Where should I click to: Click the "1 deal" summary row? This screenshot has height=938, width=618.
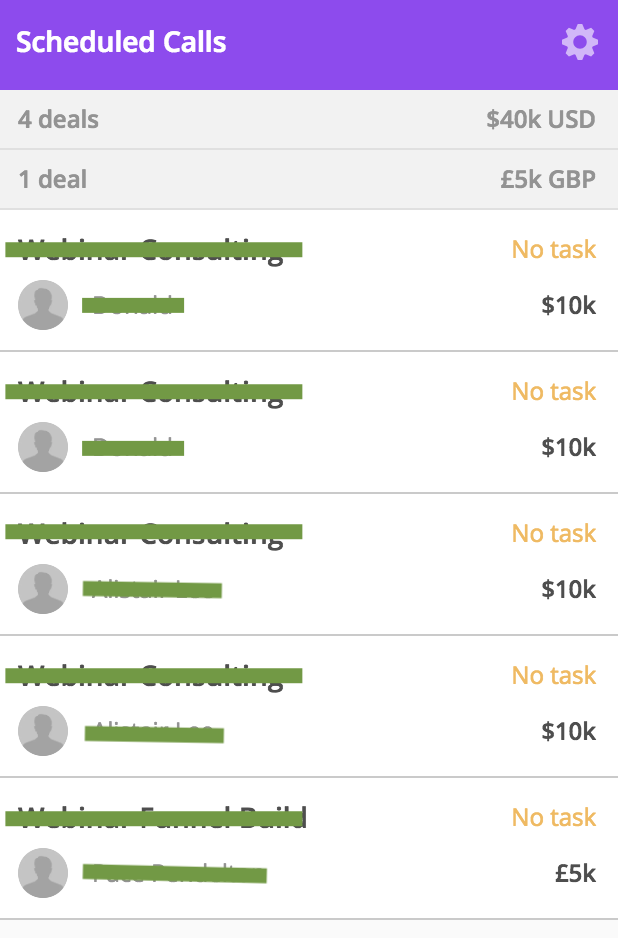pos(309,179)
